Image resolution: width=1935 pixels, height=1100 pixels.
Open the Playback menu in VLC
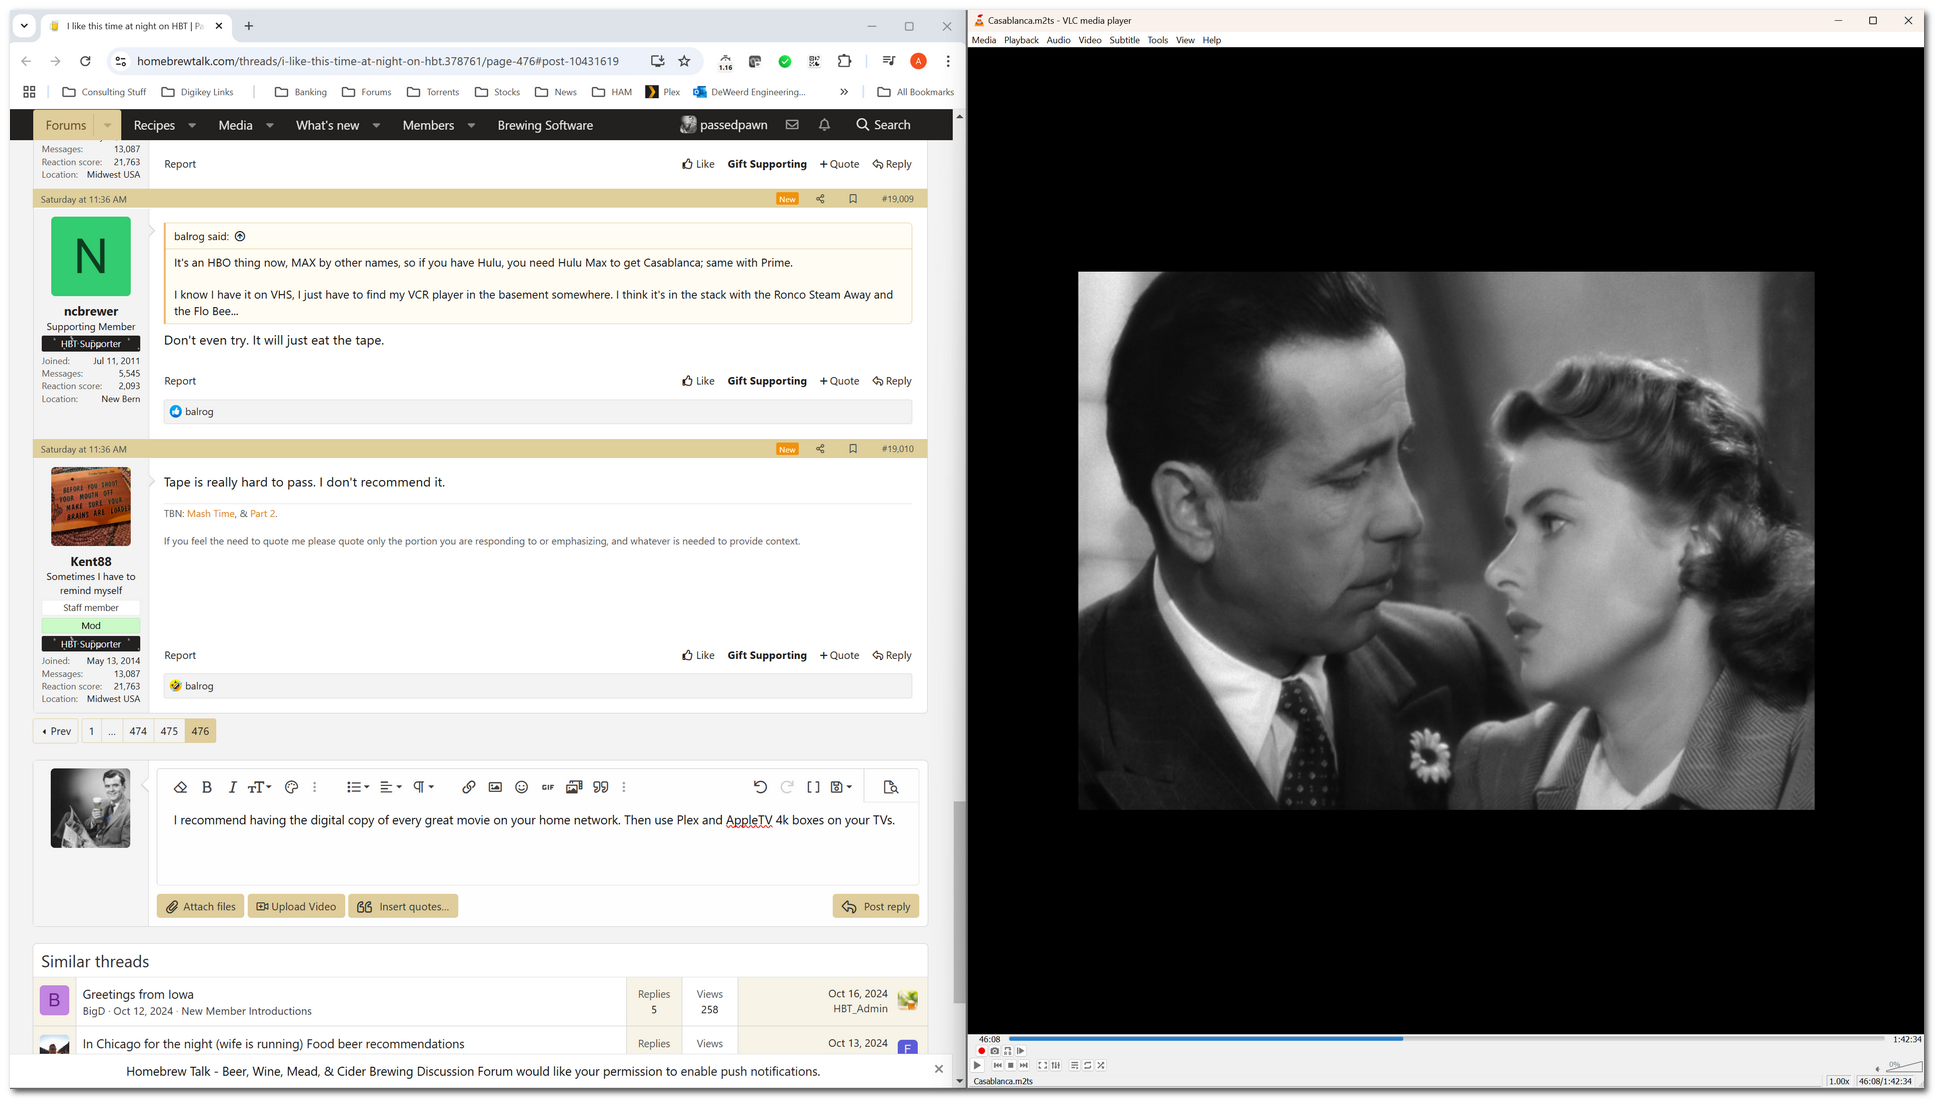point(1021,40)
